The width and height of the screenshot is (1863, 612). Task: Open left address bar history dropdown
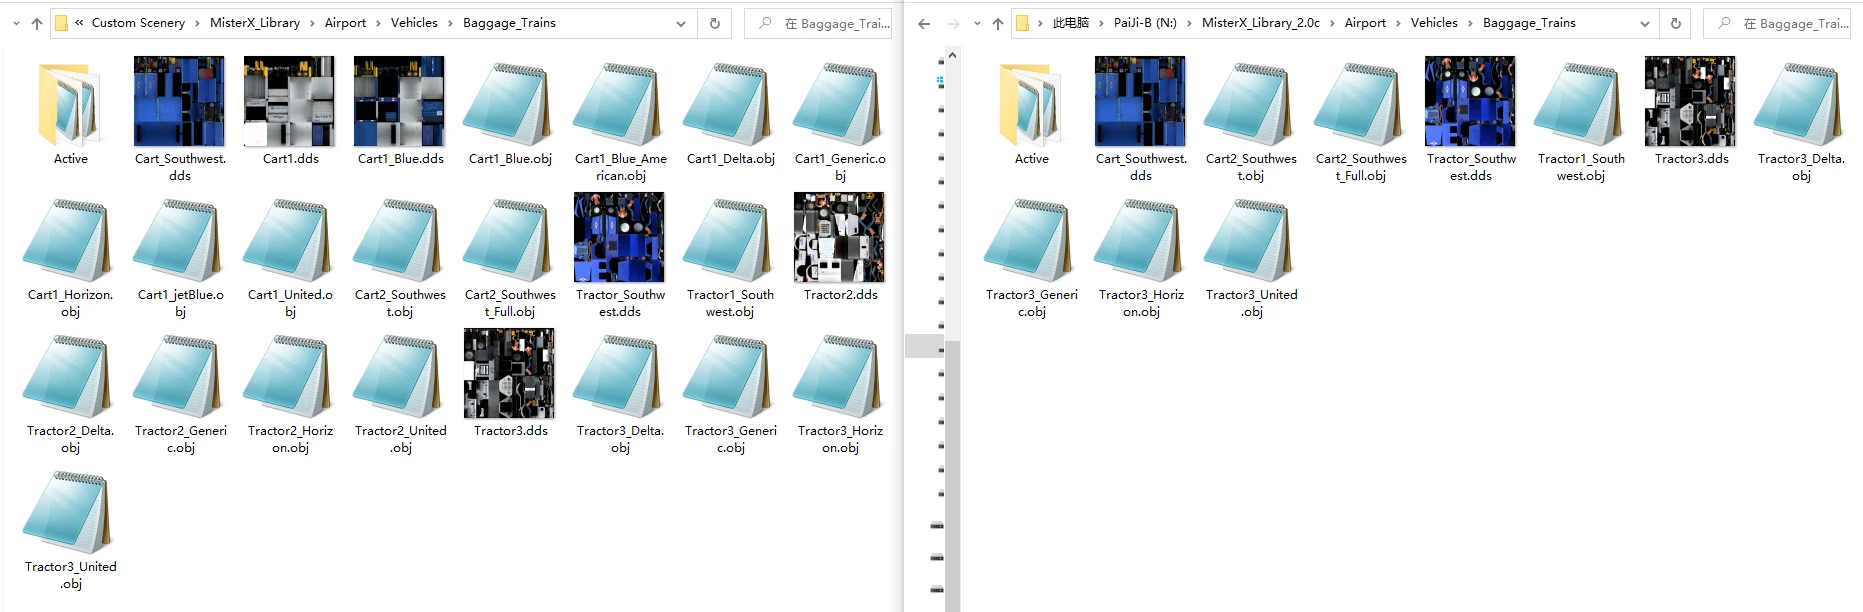[681, 23]
